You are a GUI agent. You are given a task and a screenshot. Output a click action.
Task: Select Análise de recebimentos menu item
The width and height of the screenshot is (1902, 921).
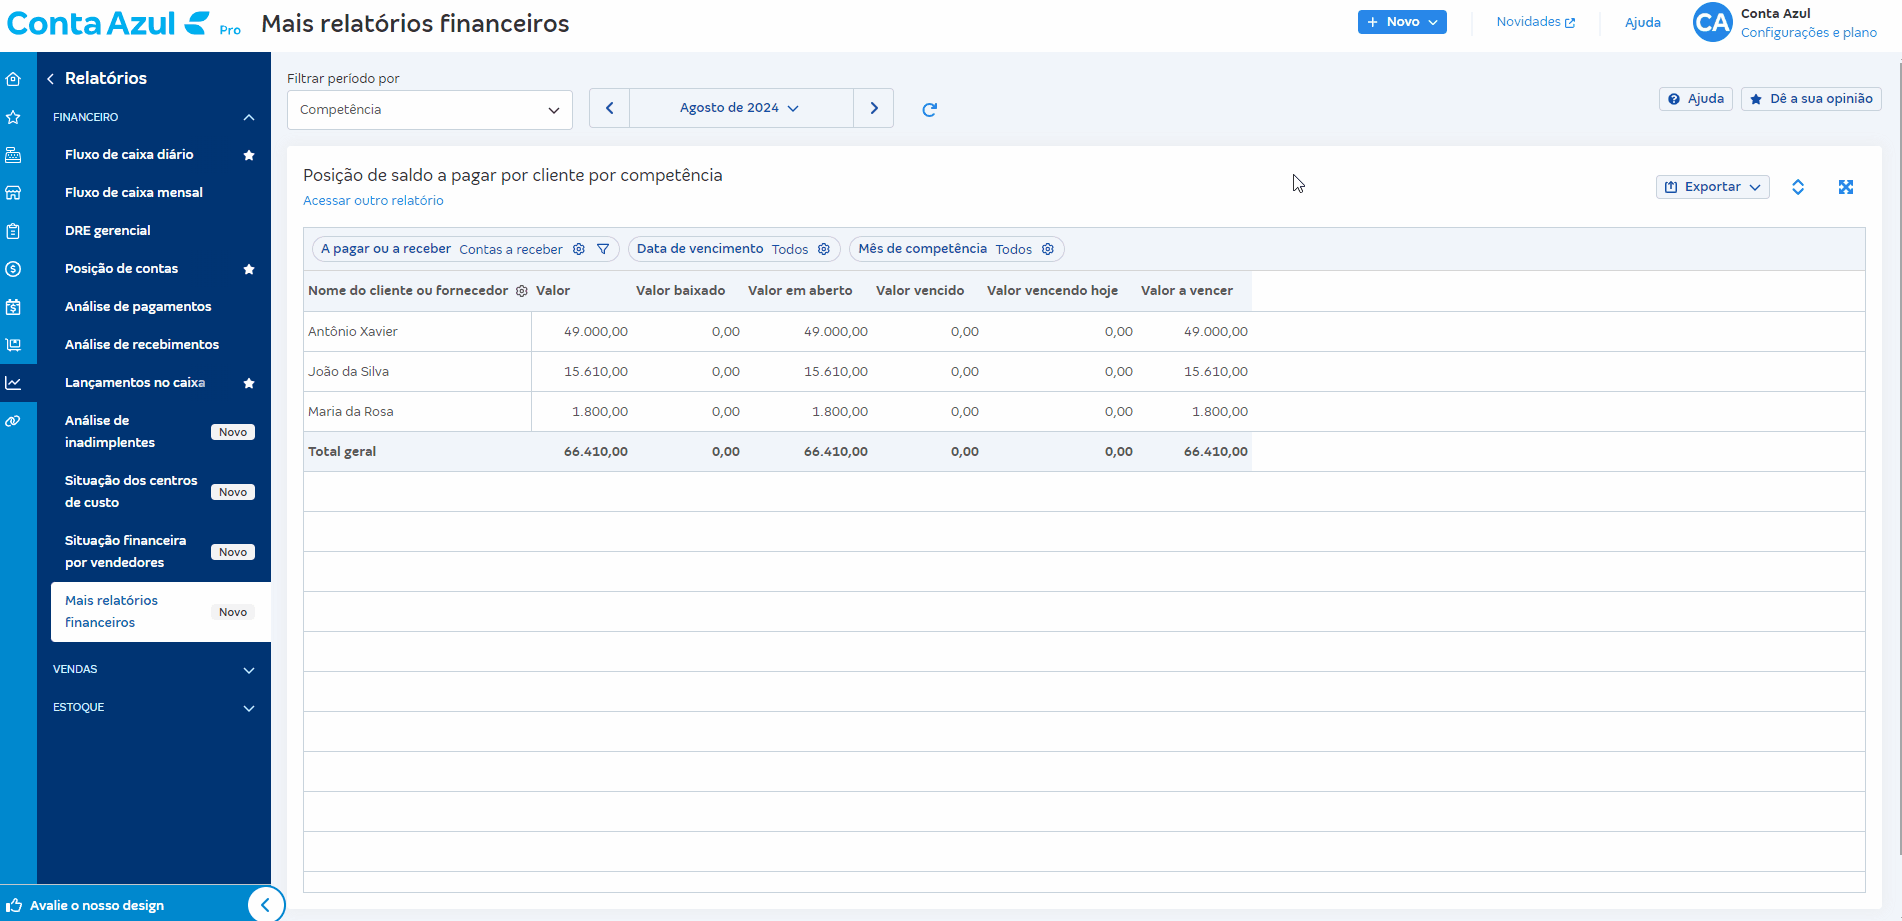pos(142,345)
